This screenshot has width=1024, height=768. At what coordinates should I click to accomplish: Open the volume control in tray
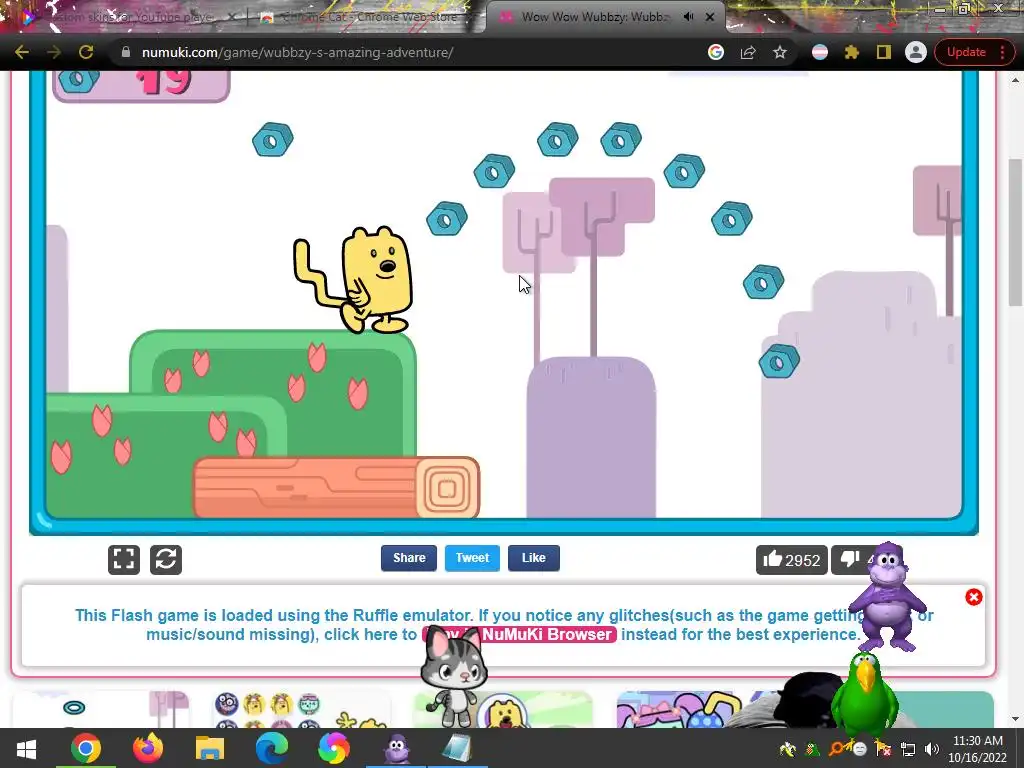coord(932,749)
